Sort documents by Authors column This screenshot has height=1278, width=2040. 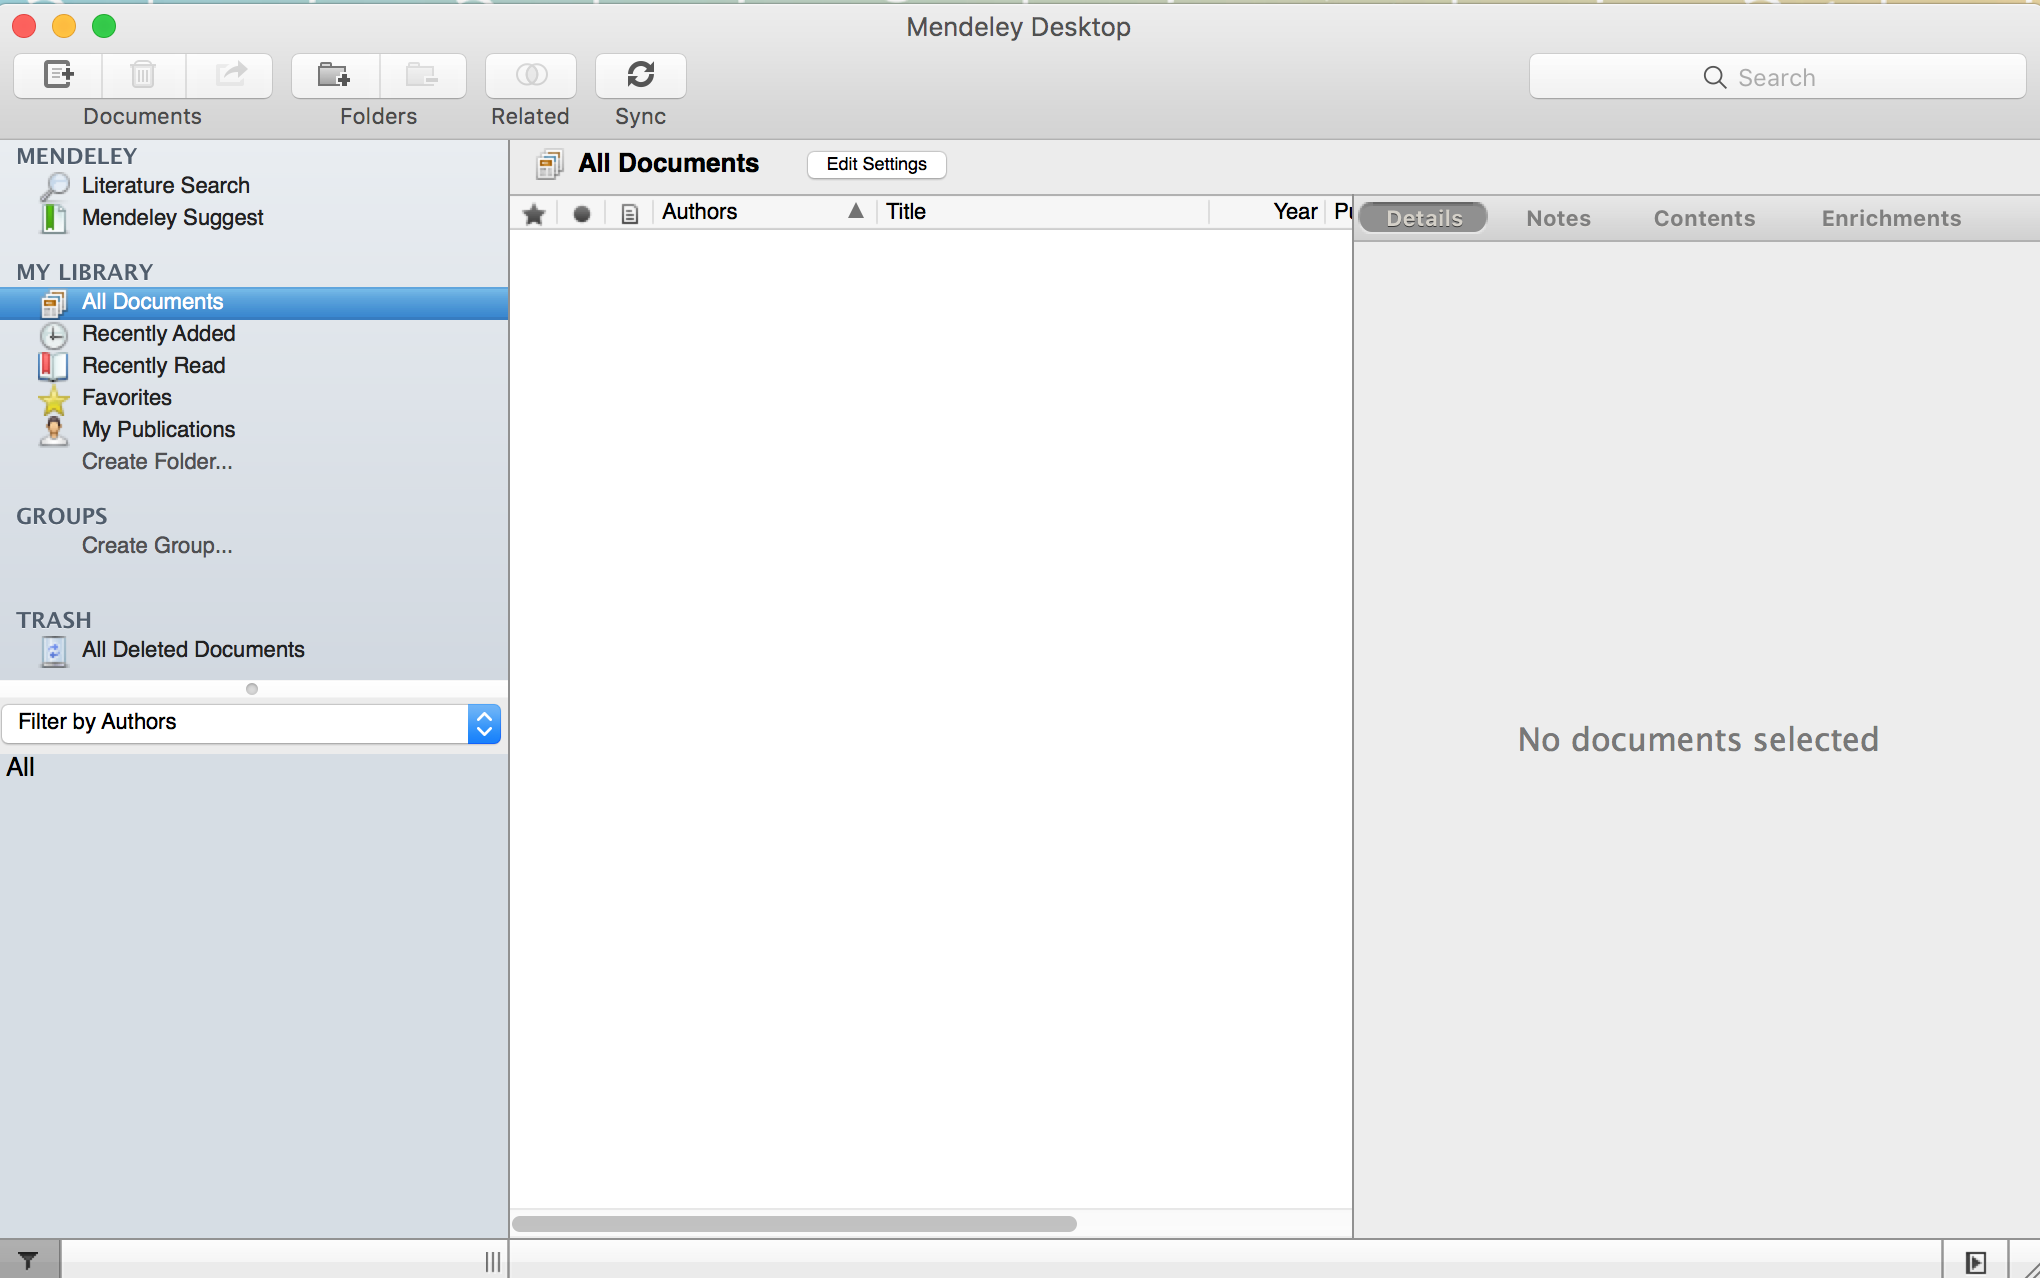(764, 212)
